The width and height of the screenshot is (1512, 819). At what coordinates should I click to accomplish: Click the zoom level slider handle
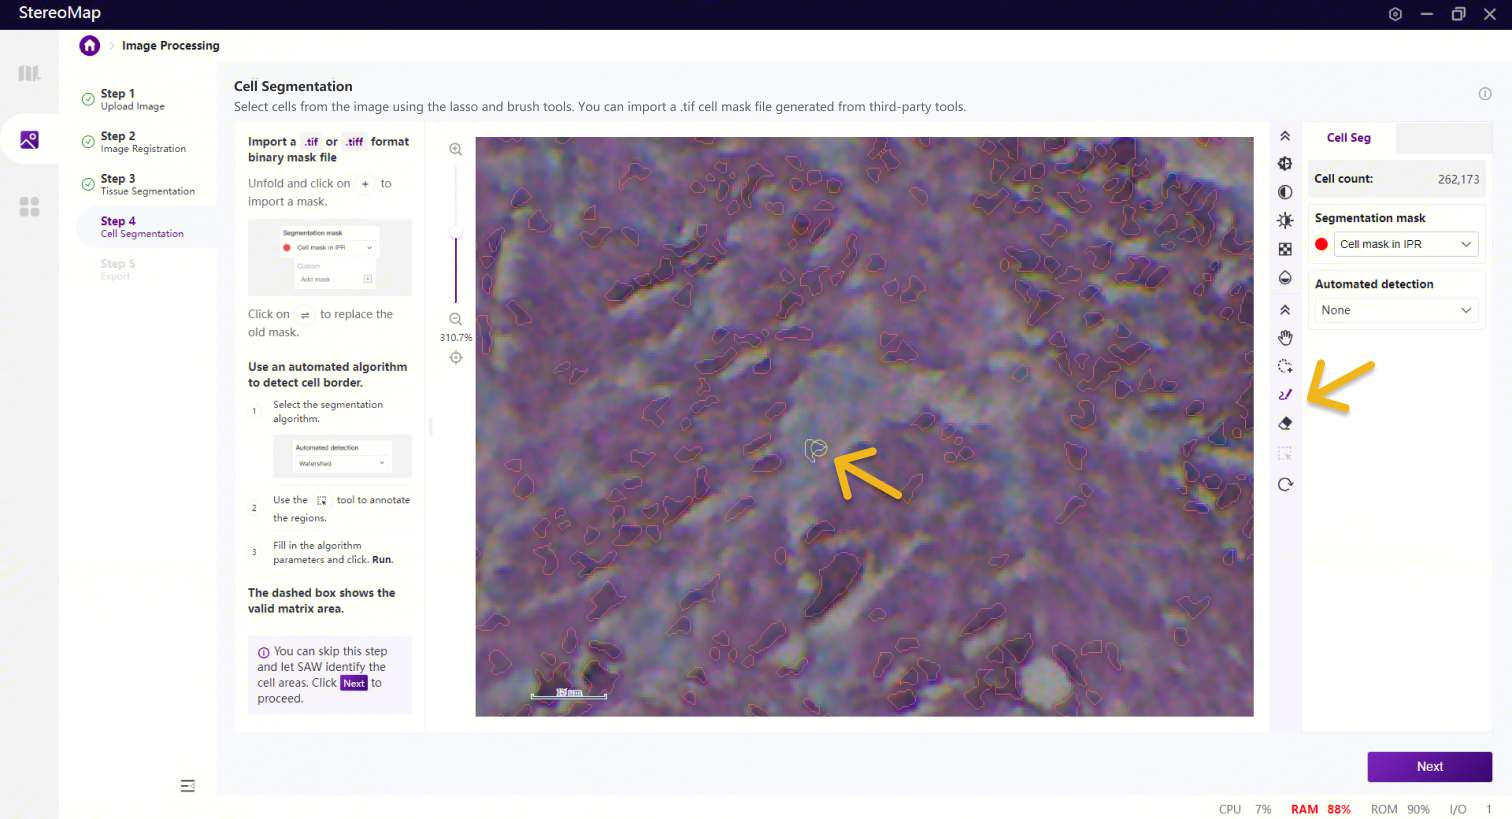coord(456,233)
